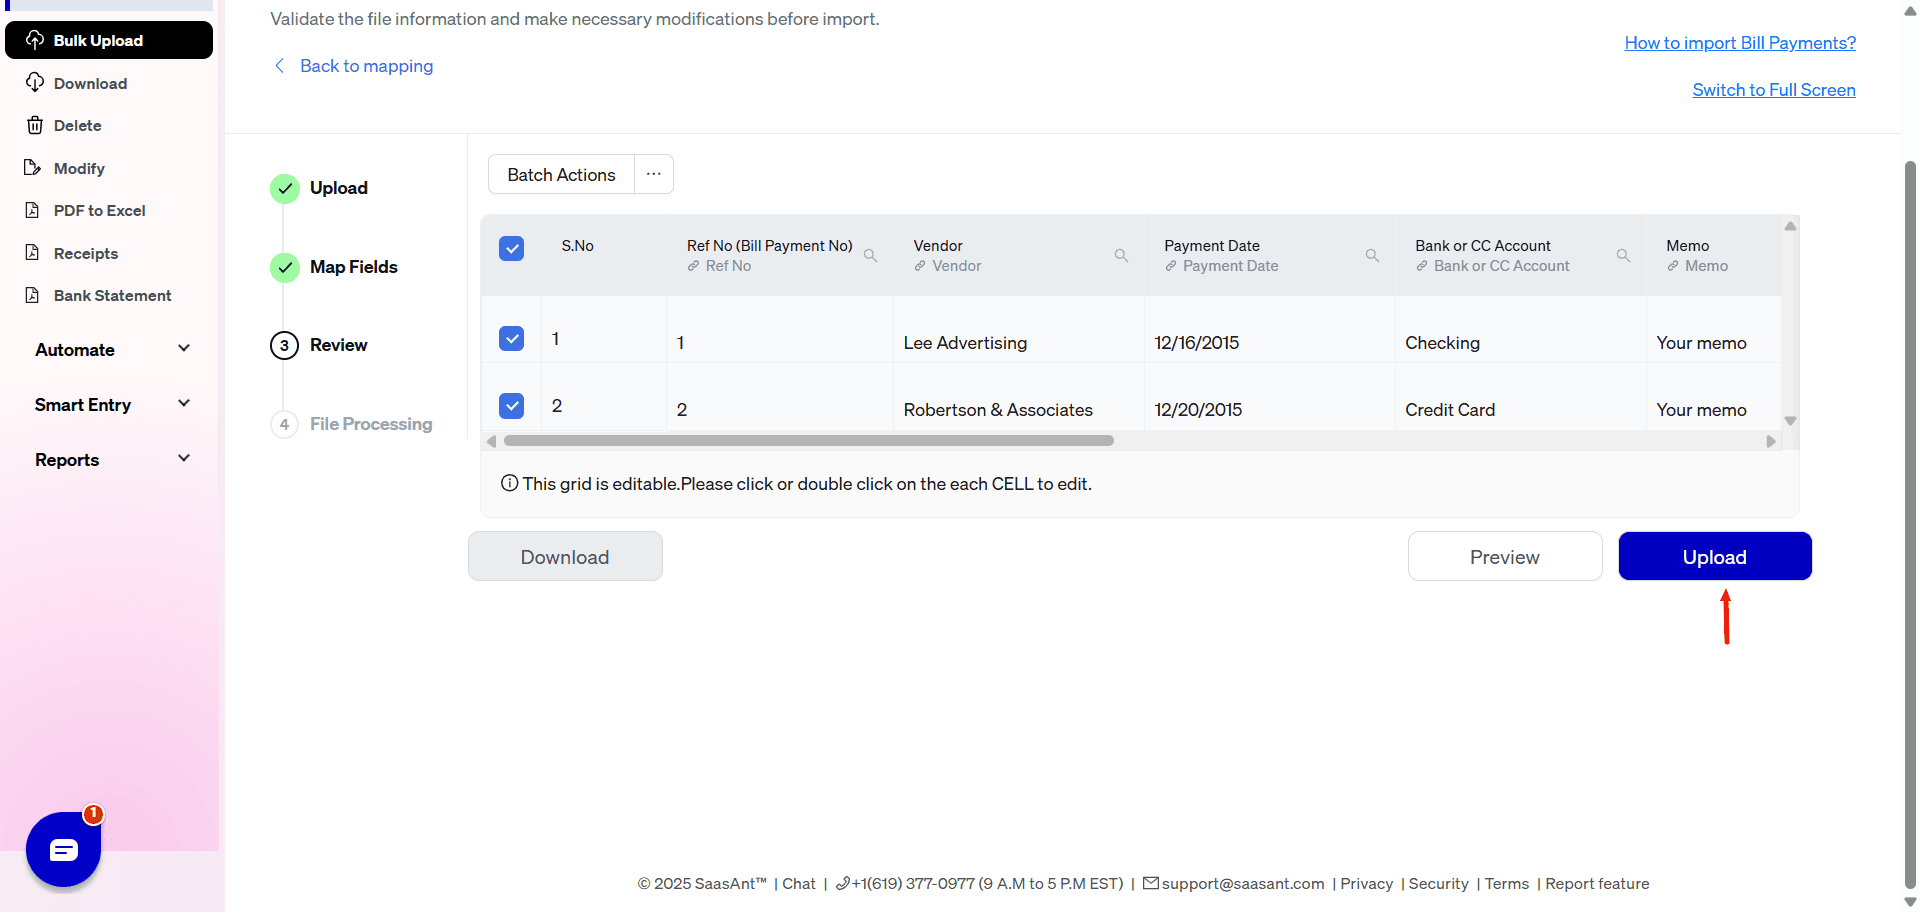The image size is (1920, 912).
Task: Click the Review step number 3 circle
Action: [x=285, y=345]
